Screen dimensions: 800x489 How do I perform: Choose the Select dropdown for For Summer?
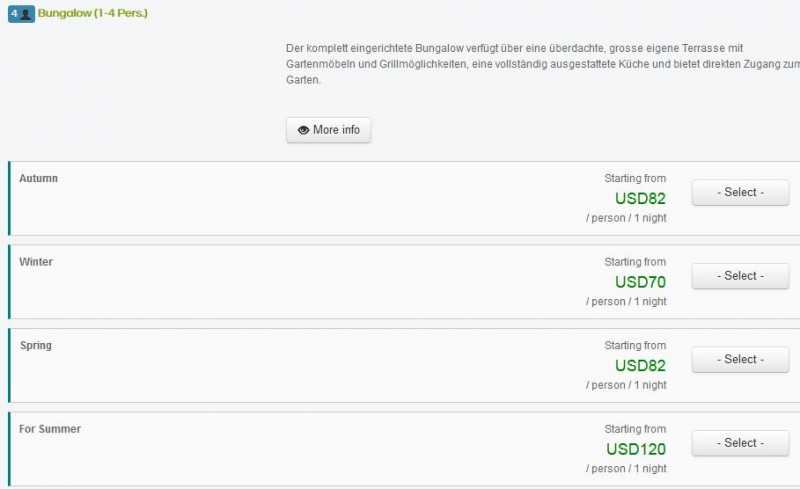(x=740, y=443)
